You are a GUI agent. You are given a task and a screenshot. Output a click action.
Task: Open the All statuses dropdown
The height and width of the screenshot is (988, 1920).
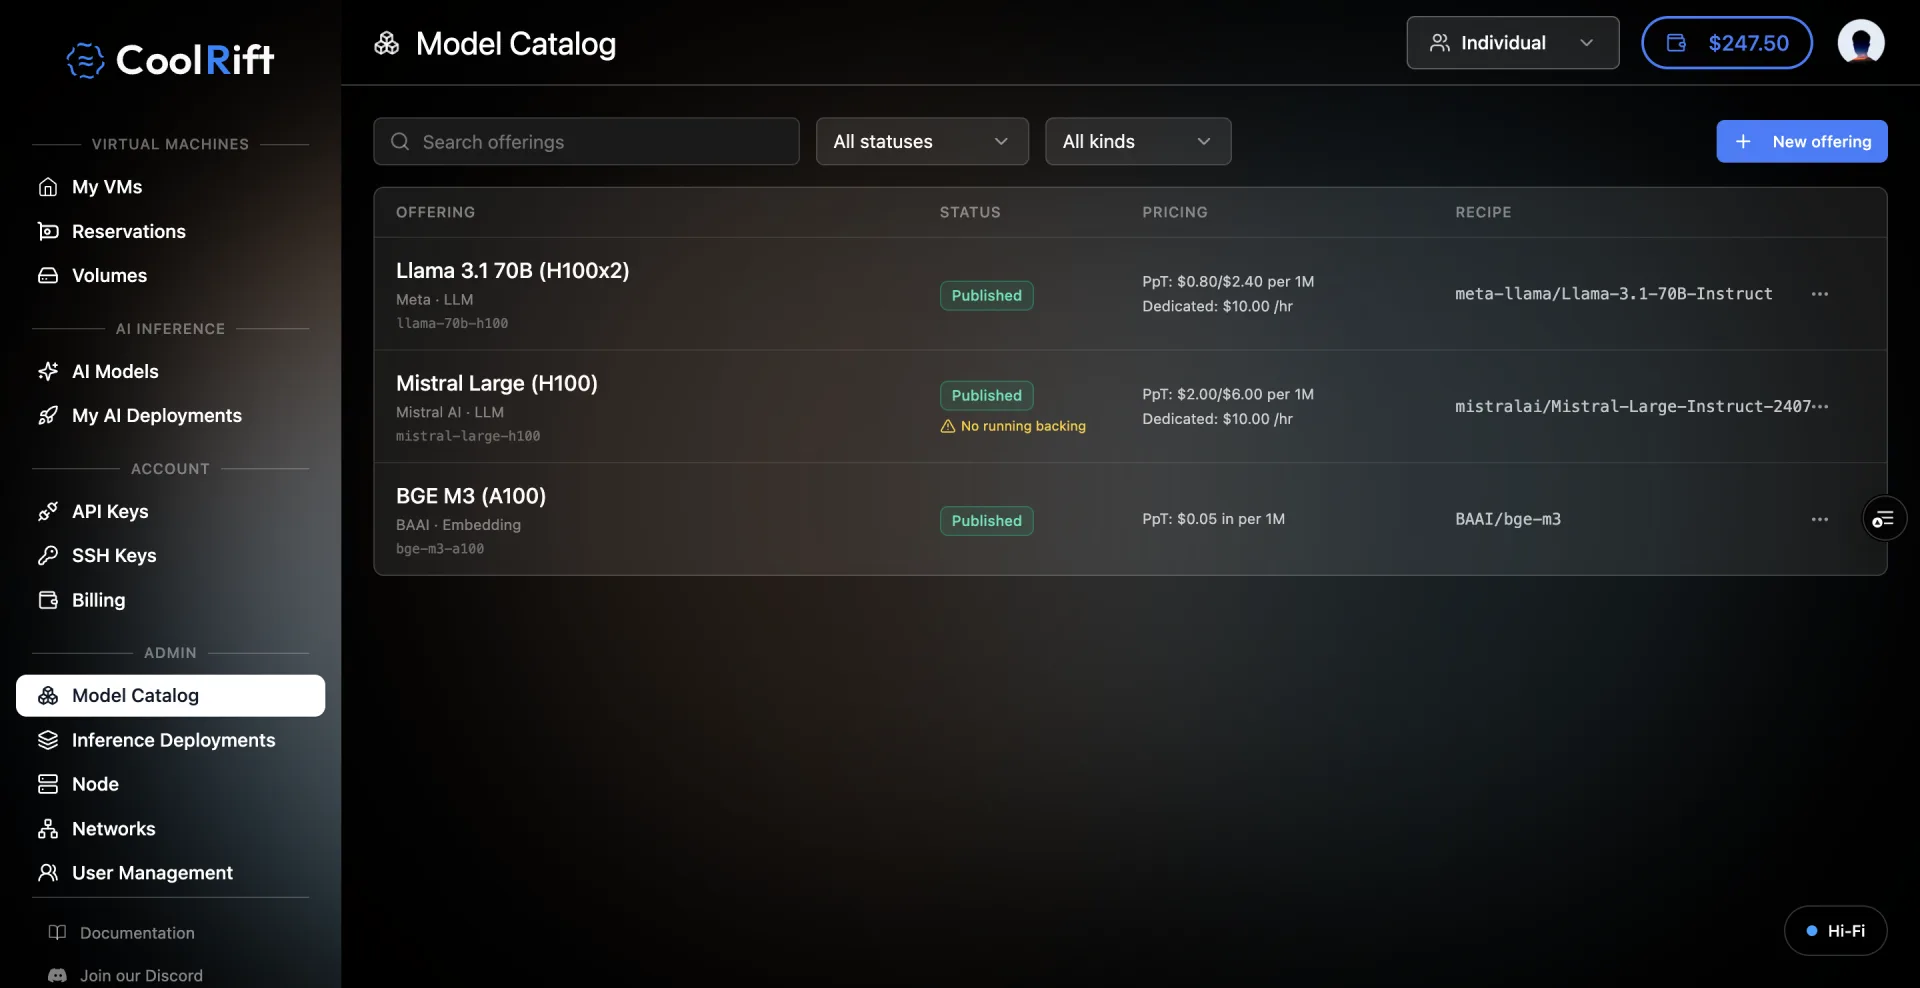pos(922,142)
